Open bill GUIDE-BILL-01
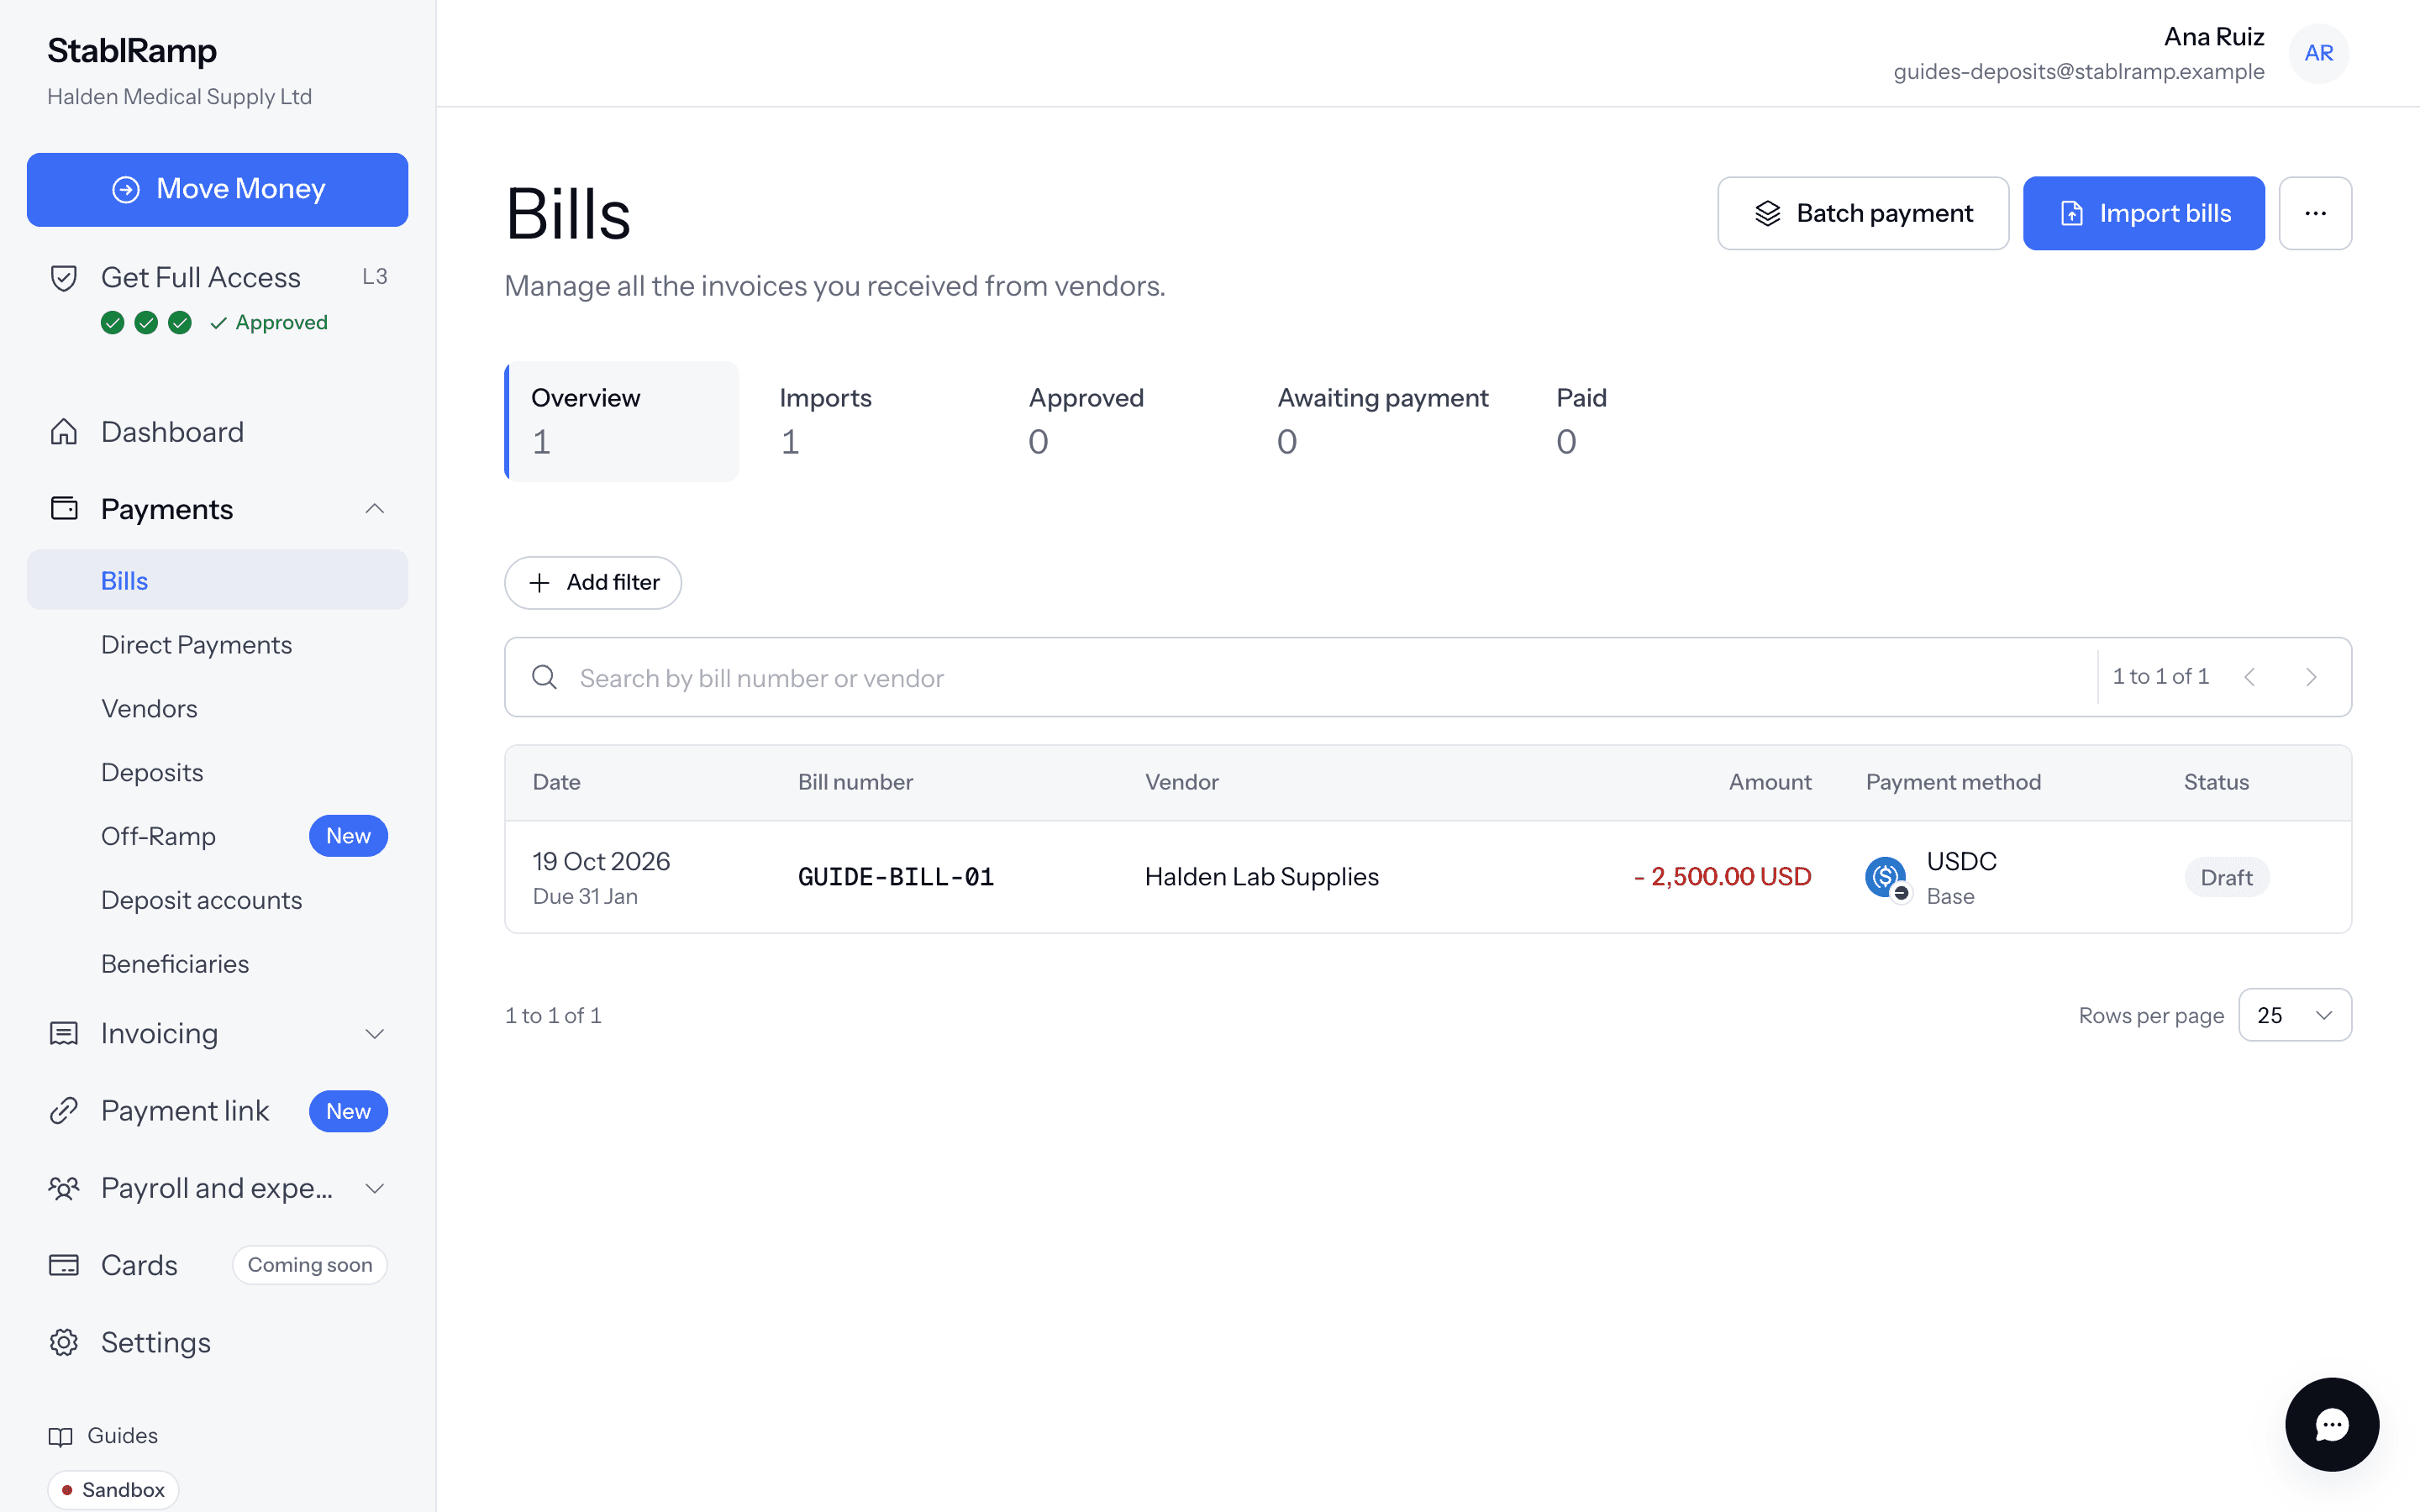 896,877
